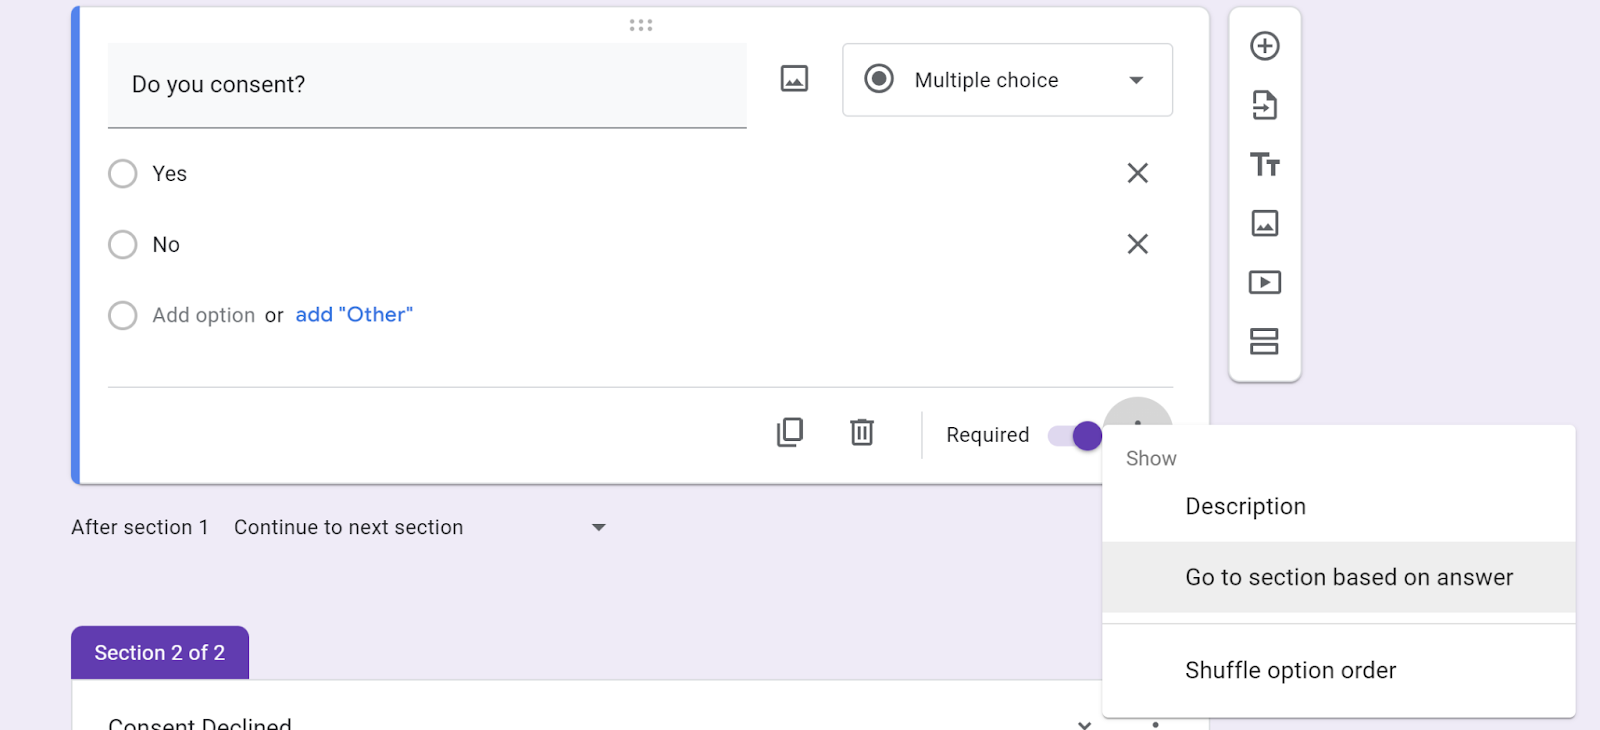Click the add question icon
Viewport: 1600px width, 730px height.
[x=1265, y=46]
